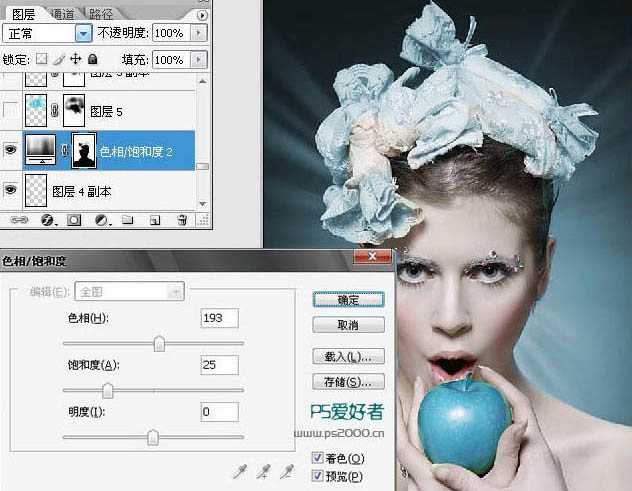632x491 pixels.
Task: Click the new layer icon
Action: 154,219
